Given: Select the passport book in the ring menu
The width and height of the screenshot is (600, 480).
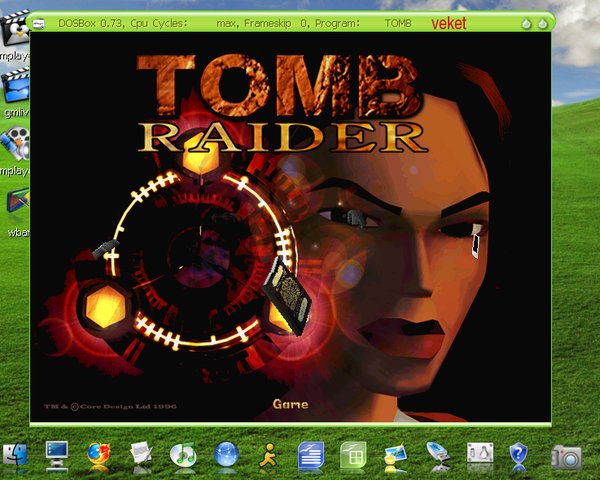Looking at the screenshot, I should coord(287,296).
